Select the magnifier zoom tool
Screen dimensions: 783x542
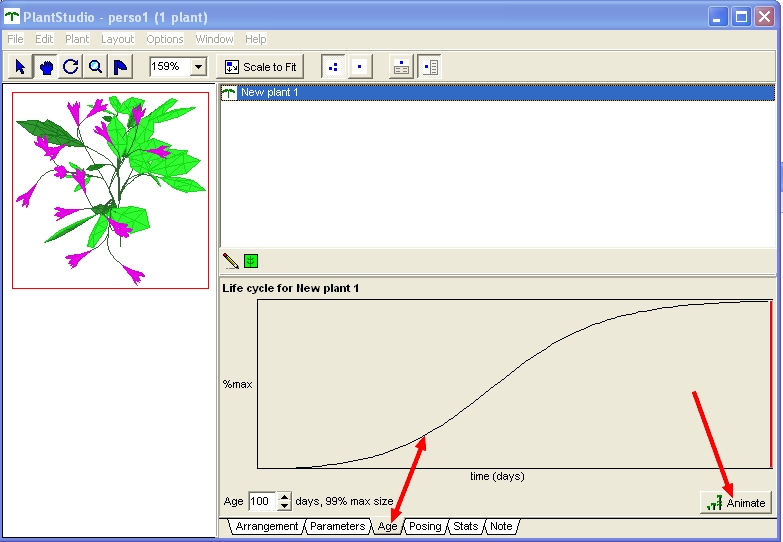[95, 66]
